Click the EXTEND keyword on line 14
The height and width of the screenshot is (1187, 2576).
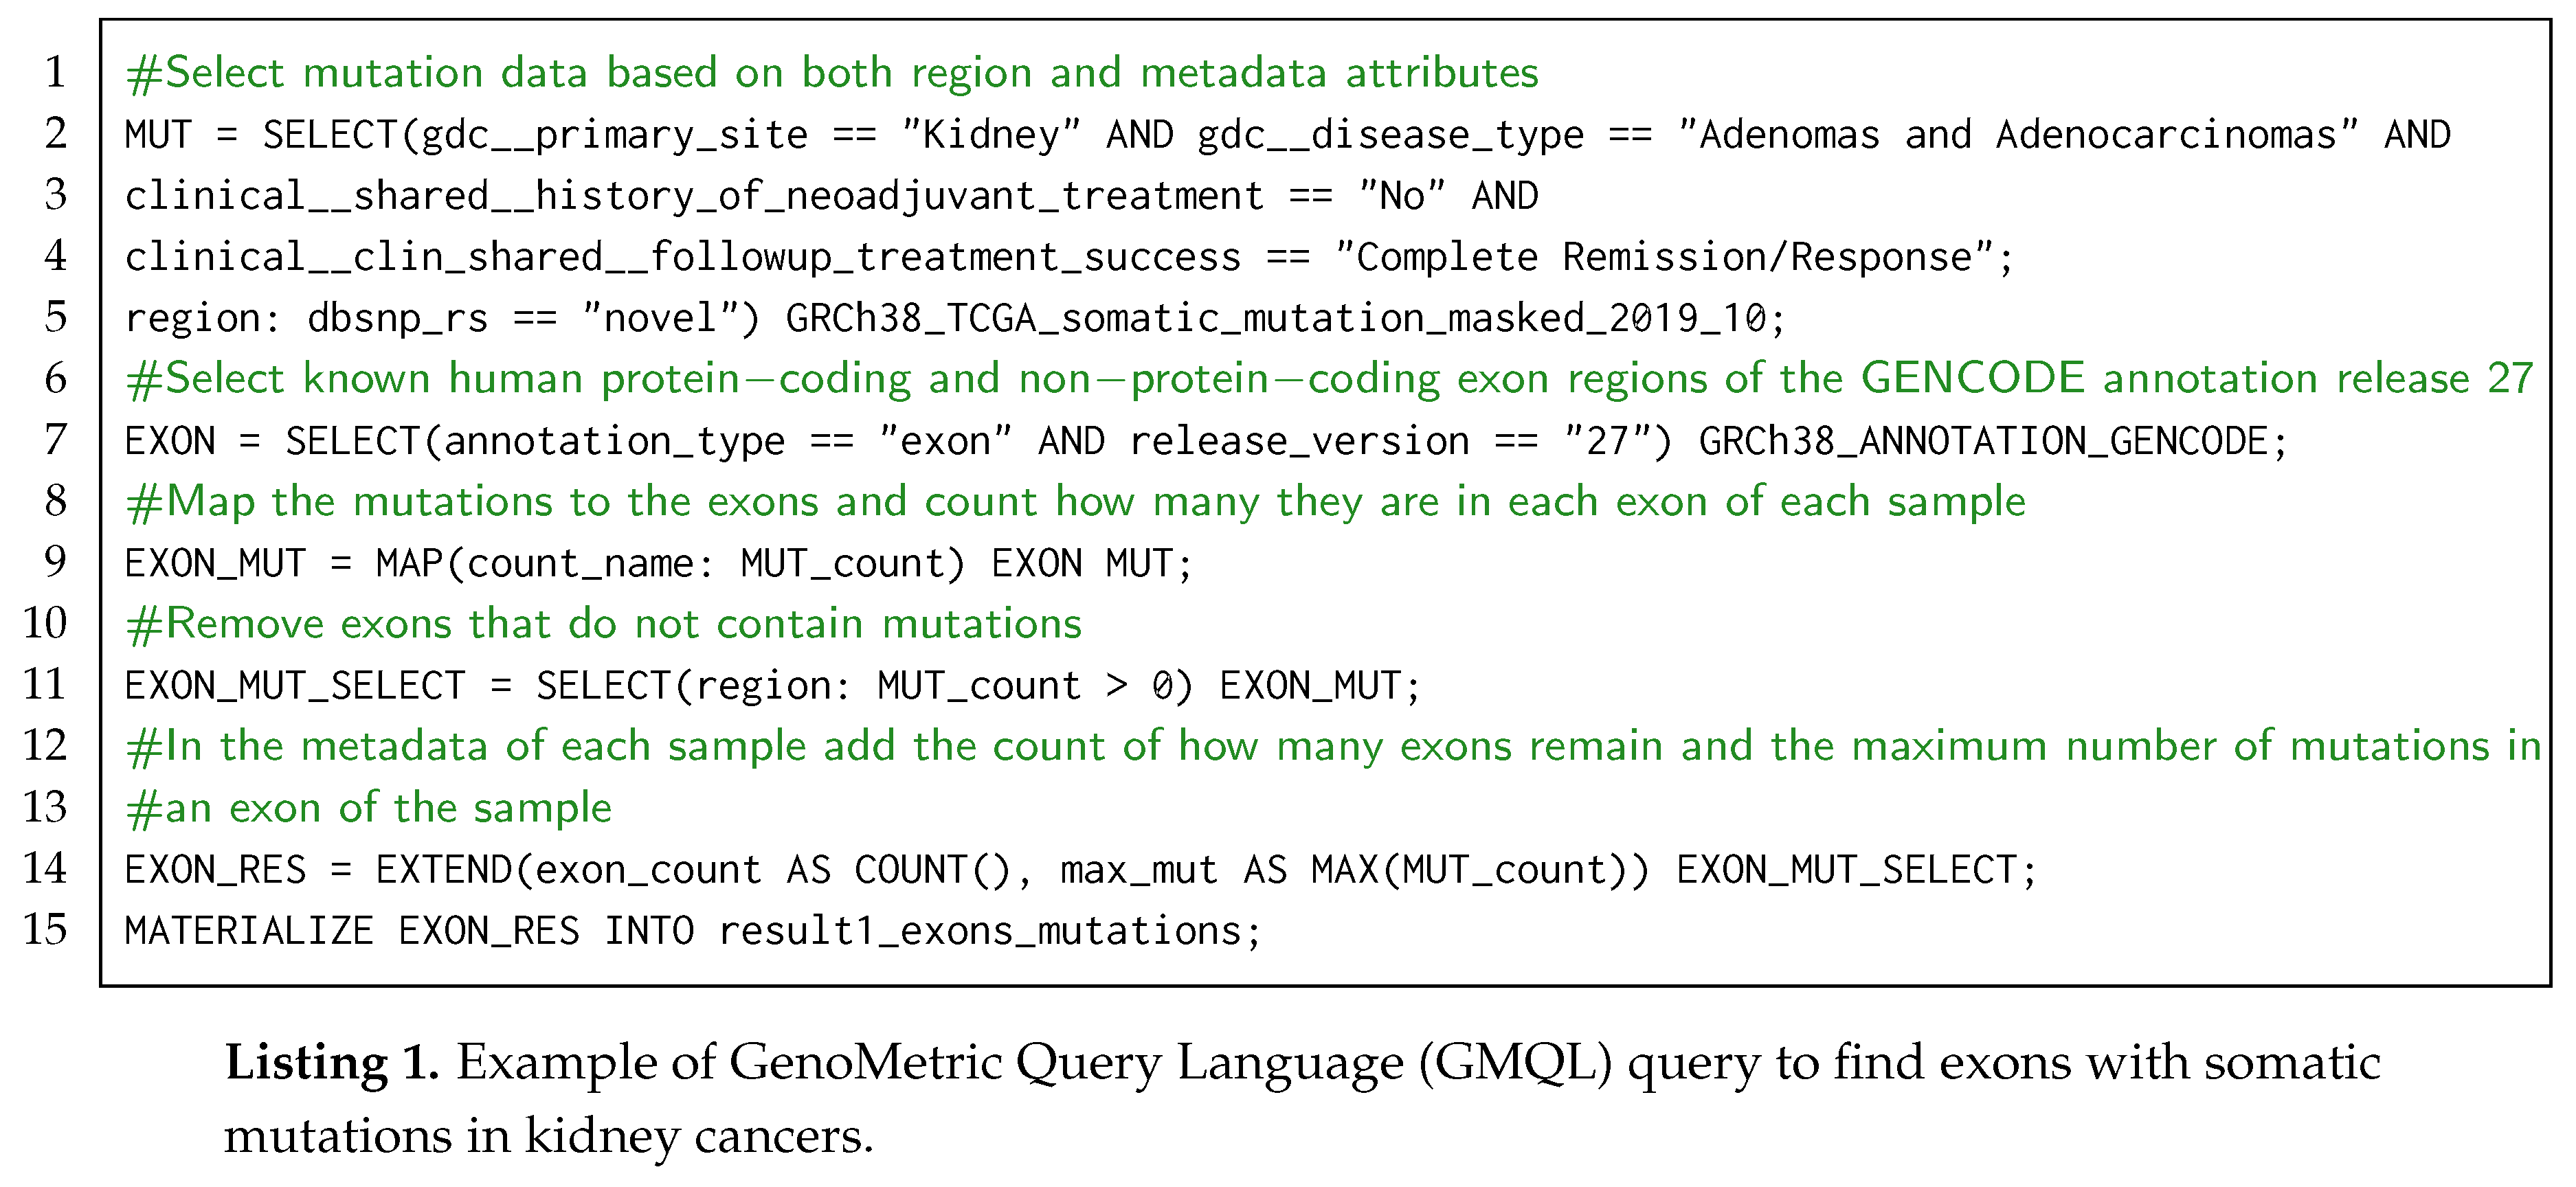coord(443,870)
